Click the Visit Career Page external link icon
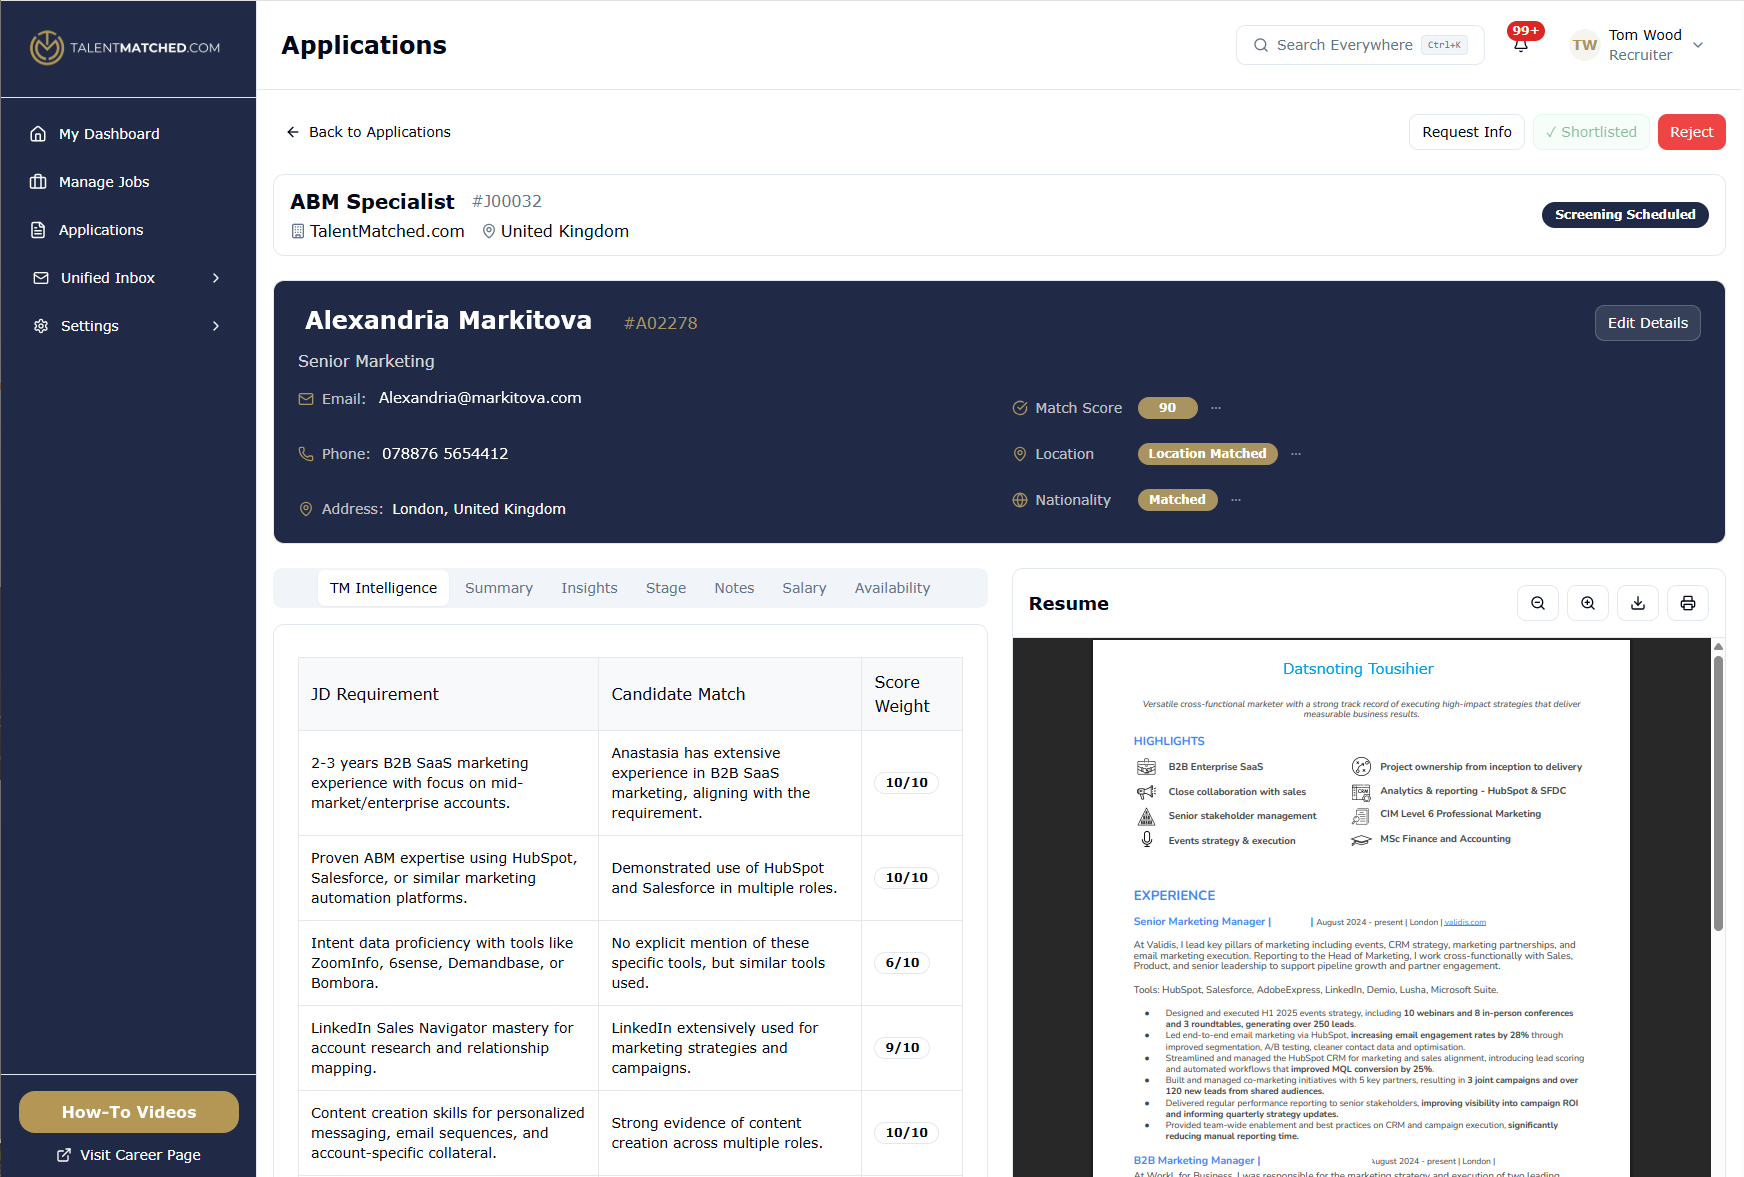Image resolution: width=1744 pixels, height=1177 pixels. point(63,1155)
